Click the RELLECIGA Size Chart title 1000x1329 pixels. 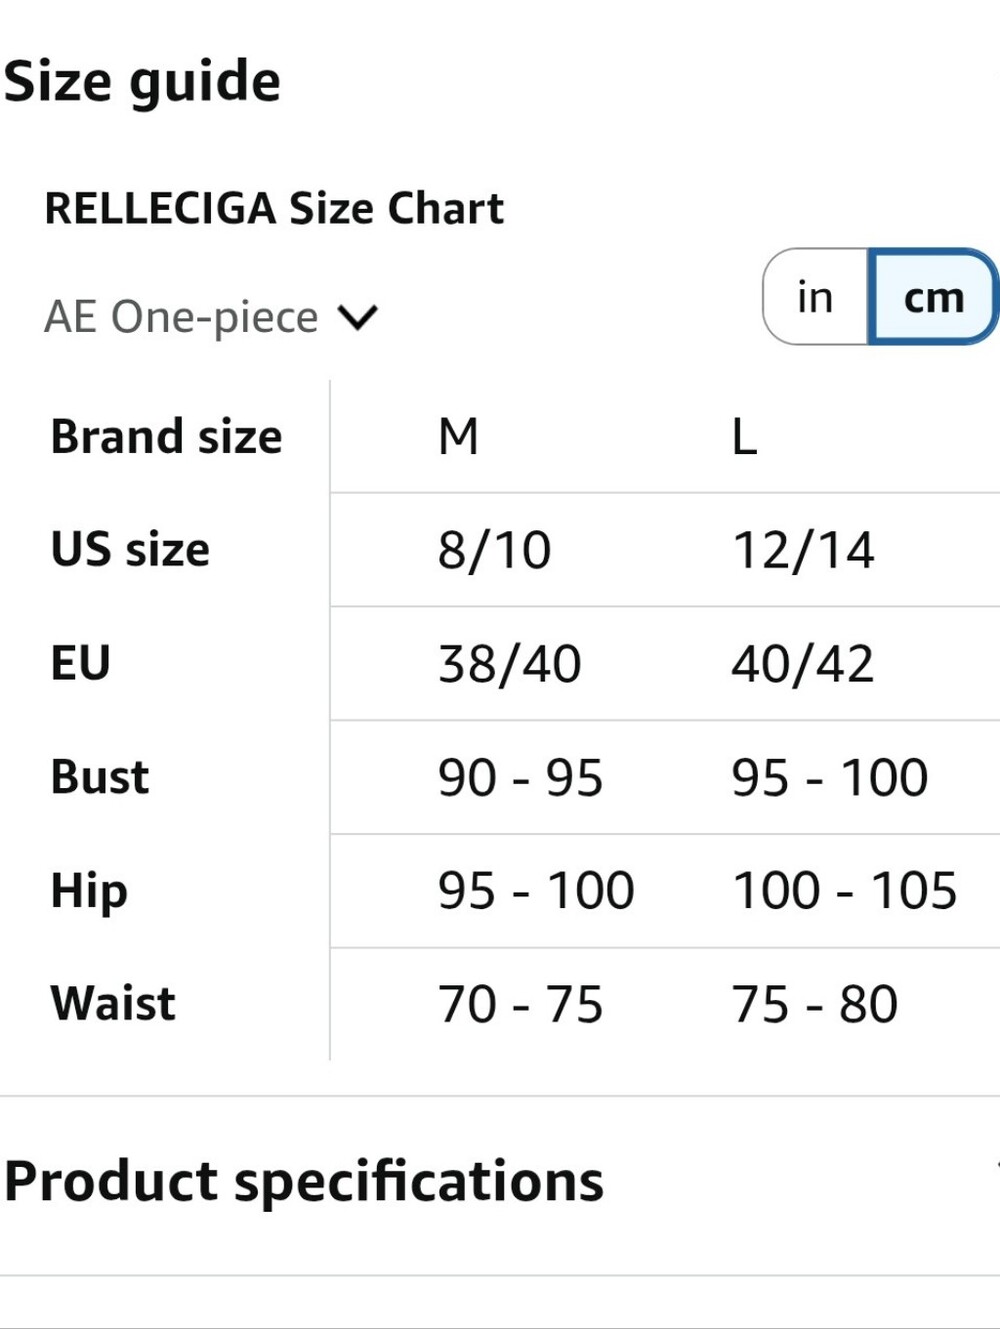[274, 208]
